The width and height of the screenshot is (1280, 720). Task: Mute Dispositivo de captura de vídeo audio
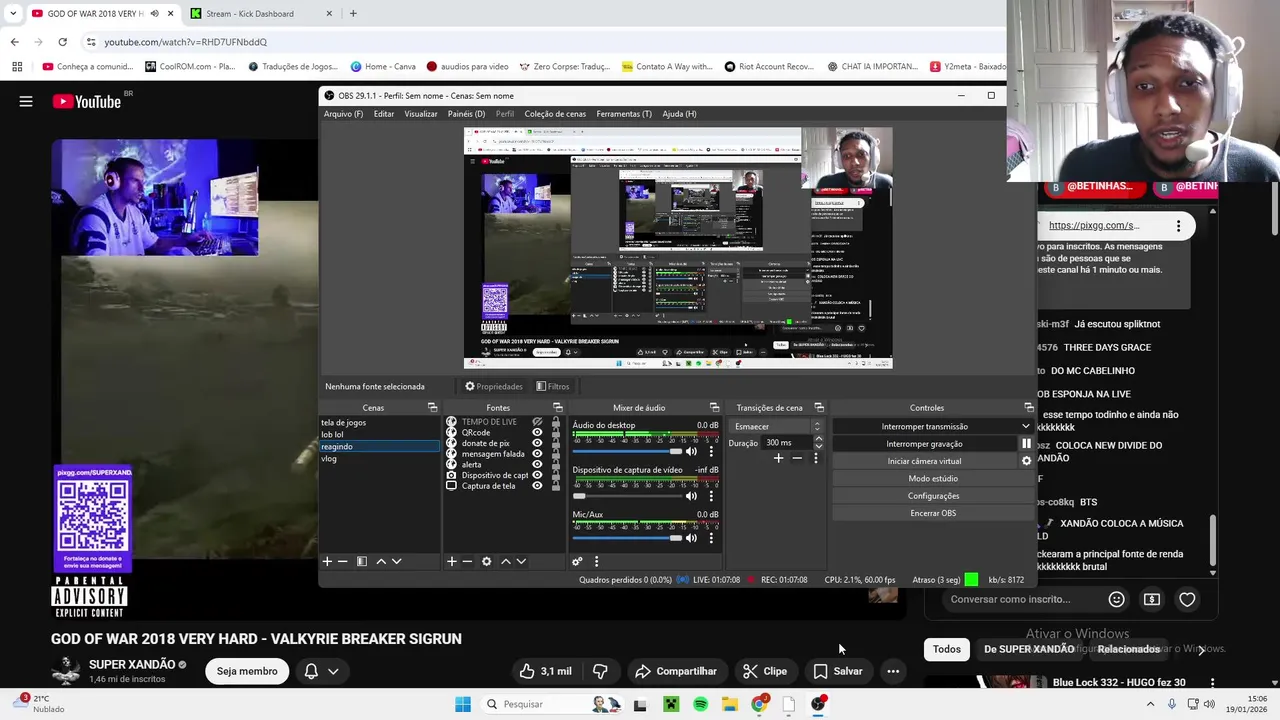tap(691, 496)
